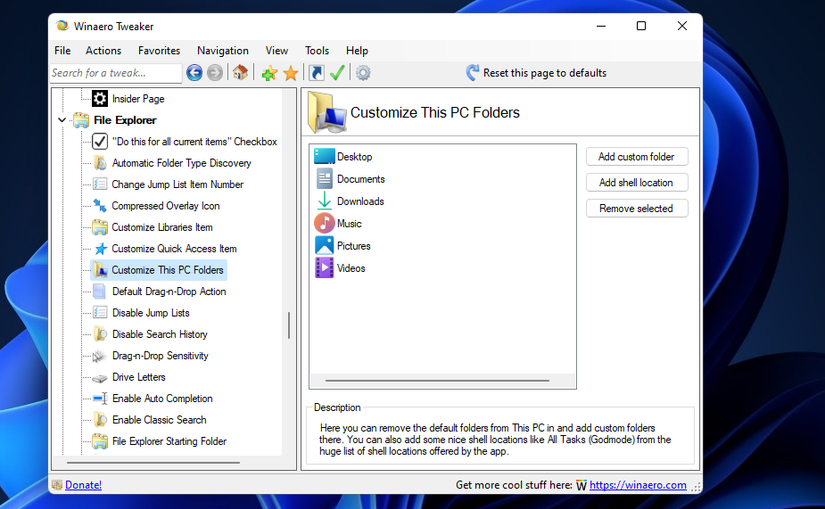The image size is (825, 509).
Task: Click the Donate icon in status bar
Action: pos(57,485)
